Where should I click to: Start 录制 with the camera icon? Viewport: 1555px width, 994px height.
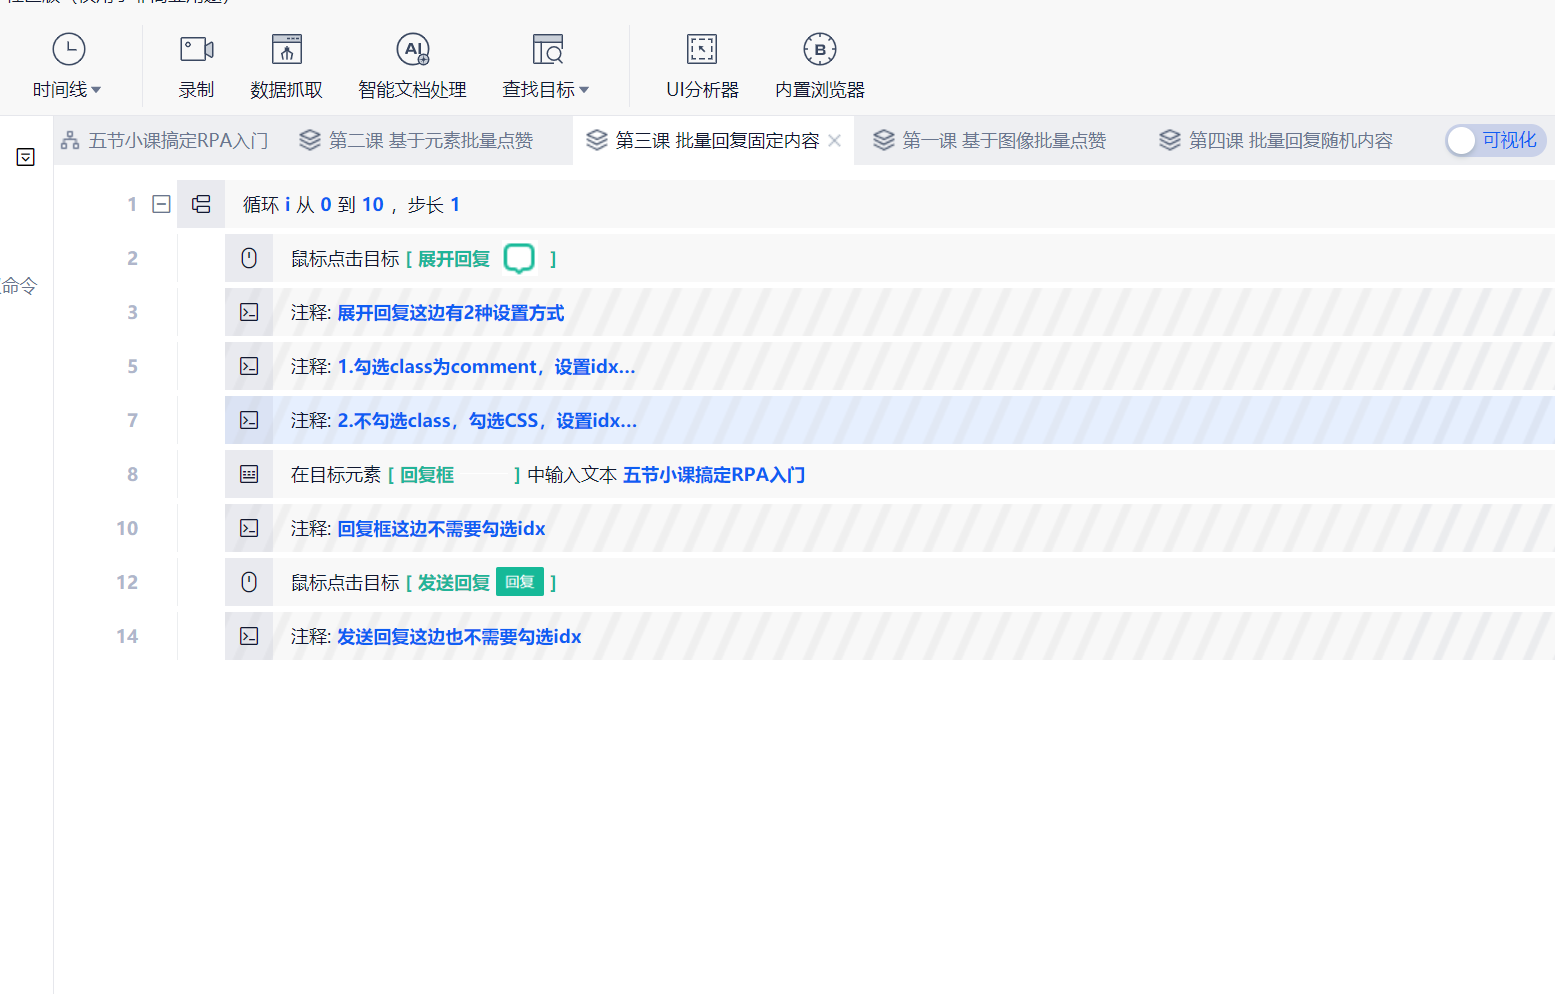click(196, 49)
